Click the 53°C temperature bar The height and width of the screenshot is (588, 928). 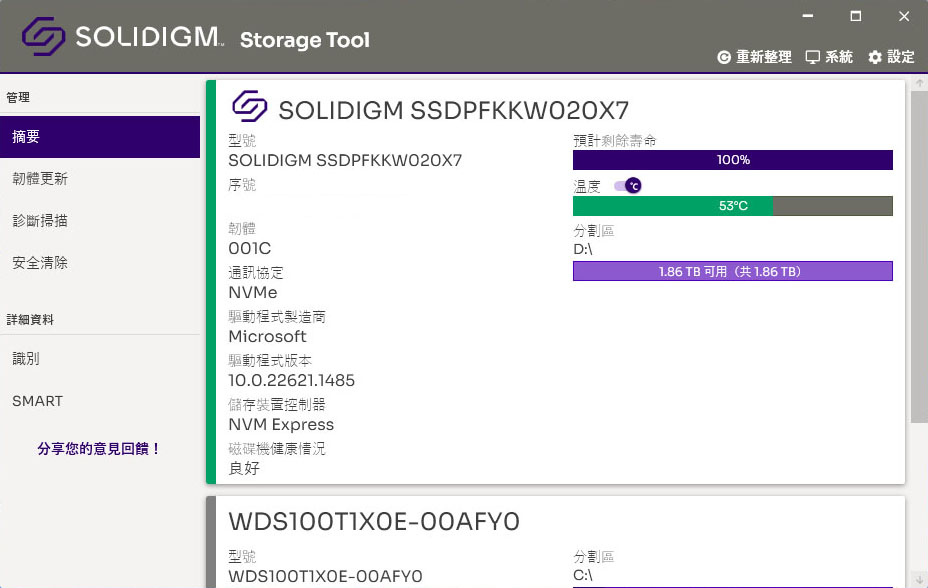[x=733, y=206]
